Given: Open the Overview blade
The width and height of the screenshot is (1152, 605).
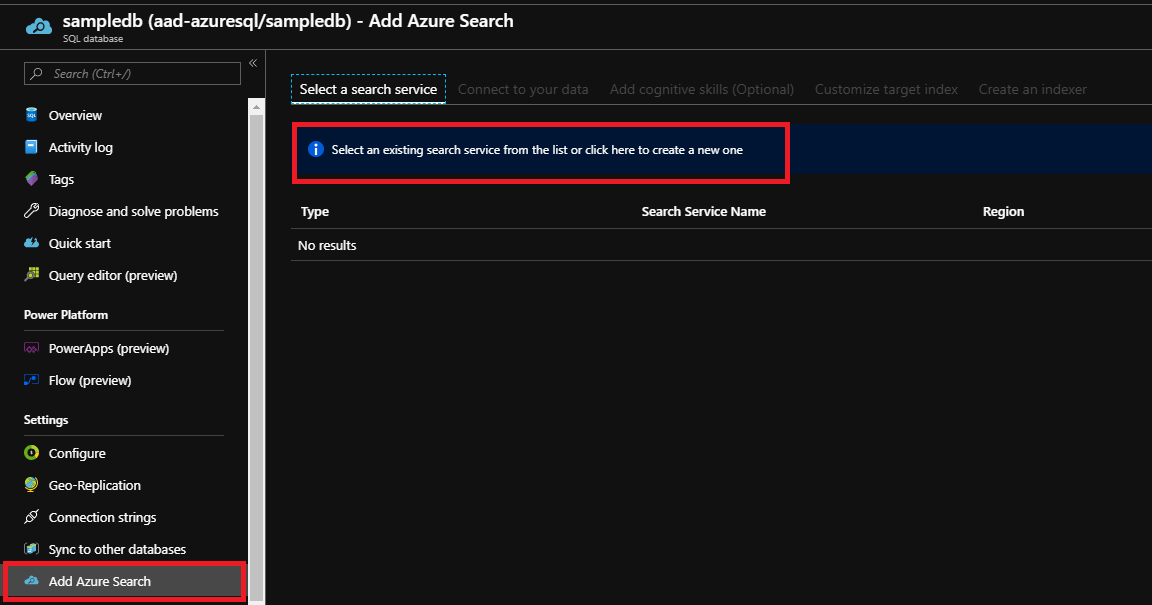Looking at the screenshot, I should click(x=75, y=115).
